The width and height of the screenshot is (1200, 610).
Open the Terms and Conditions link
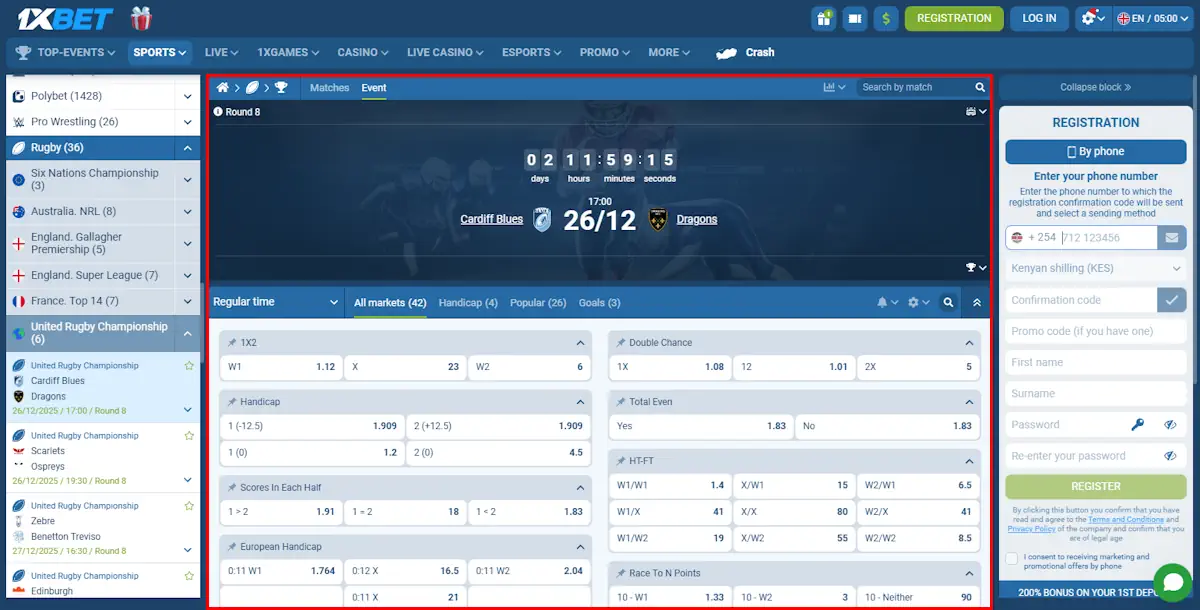[x=1124, y=521]
